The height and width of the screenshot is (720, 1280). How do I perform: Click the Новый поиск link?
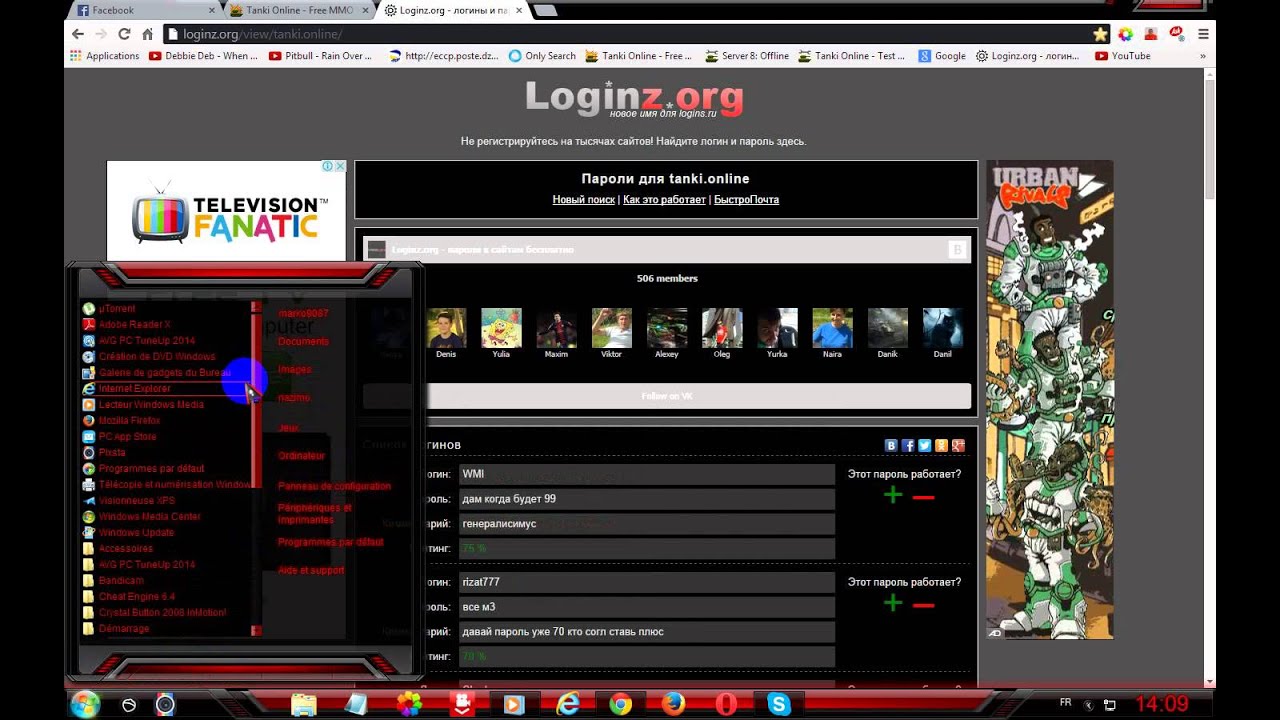point(583,200)
